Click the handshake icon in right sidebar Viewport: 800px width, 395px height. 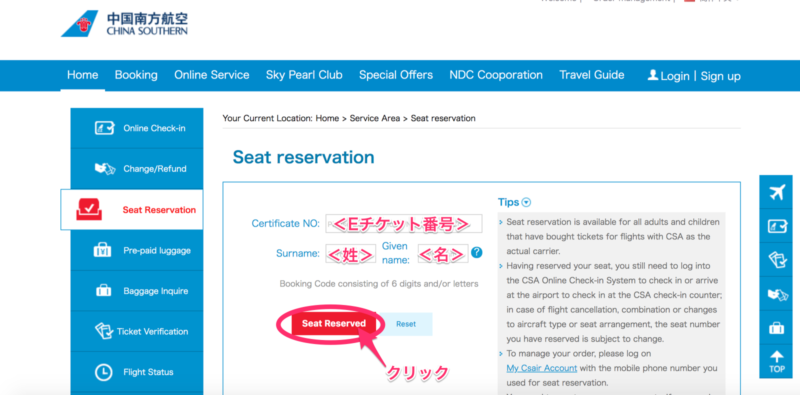click(x=776, y=294)
